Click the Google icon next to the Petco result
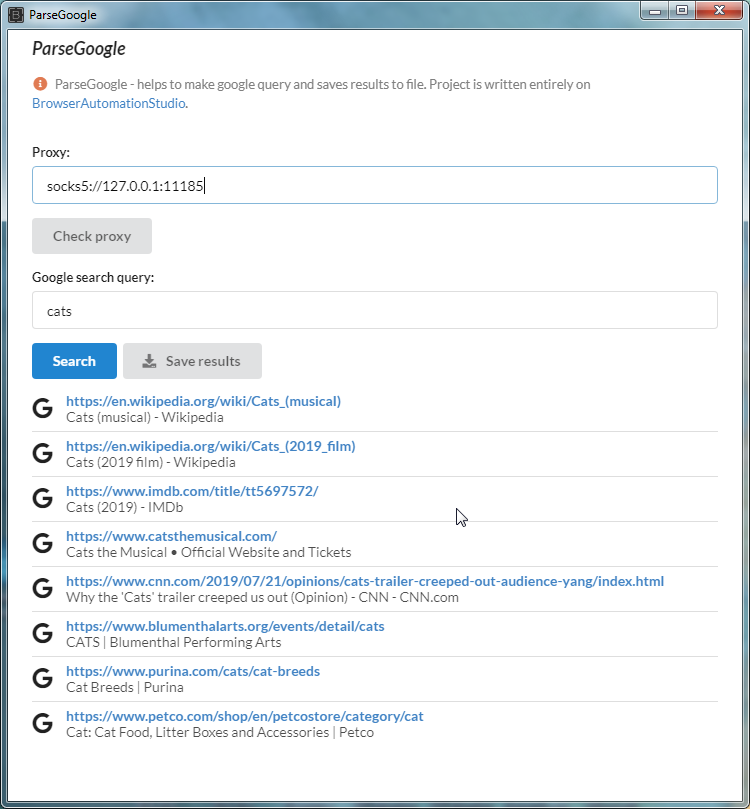Screen dimensions: 750x809 tap(42, 723)
